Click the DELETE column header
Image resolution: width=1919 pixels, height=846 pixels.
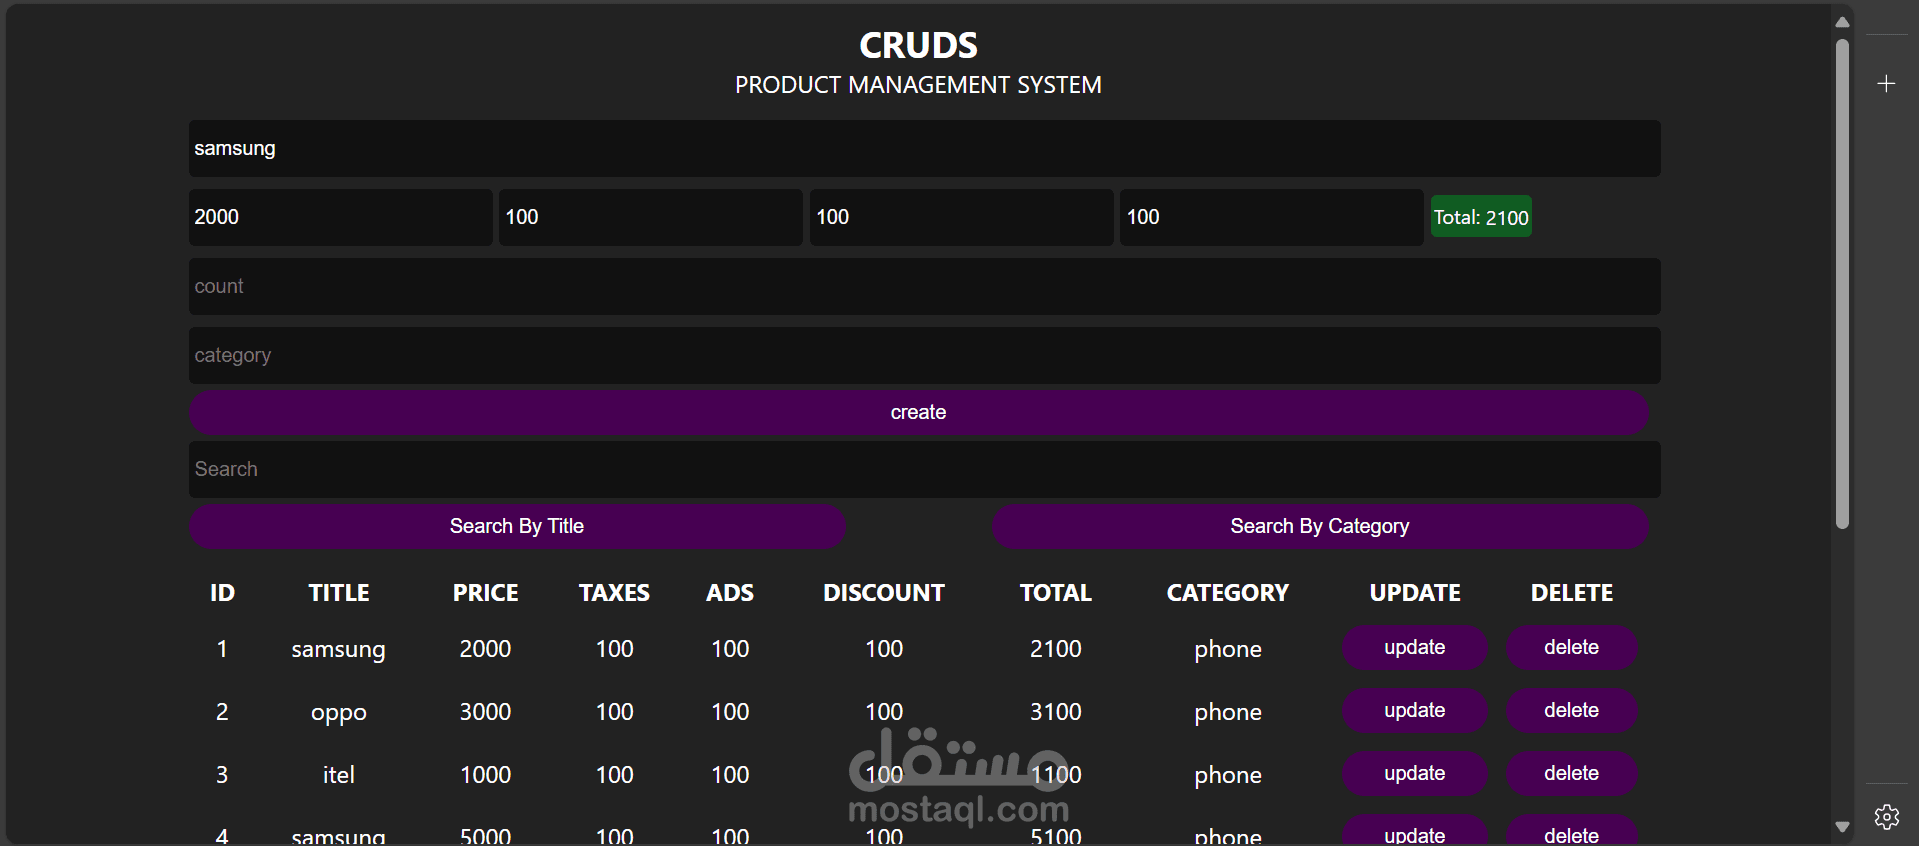pyautogui.click(x=1572, y=593)
